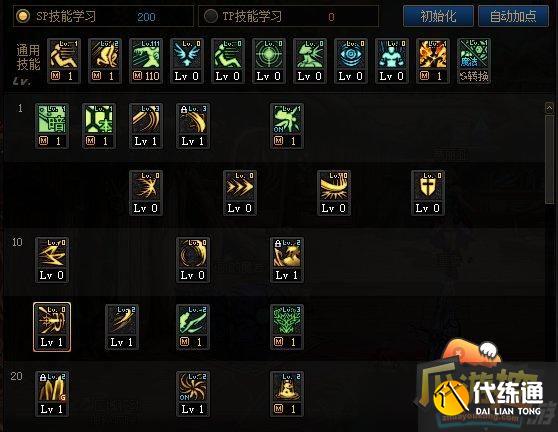Viewport: 558px width, 432px height.
Task: Click the 自动加点 auto-assign button
Action: (x=513, y=16)
